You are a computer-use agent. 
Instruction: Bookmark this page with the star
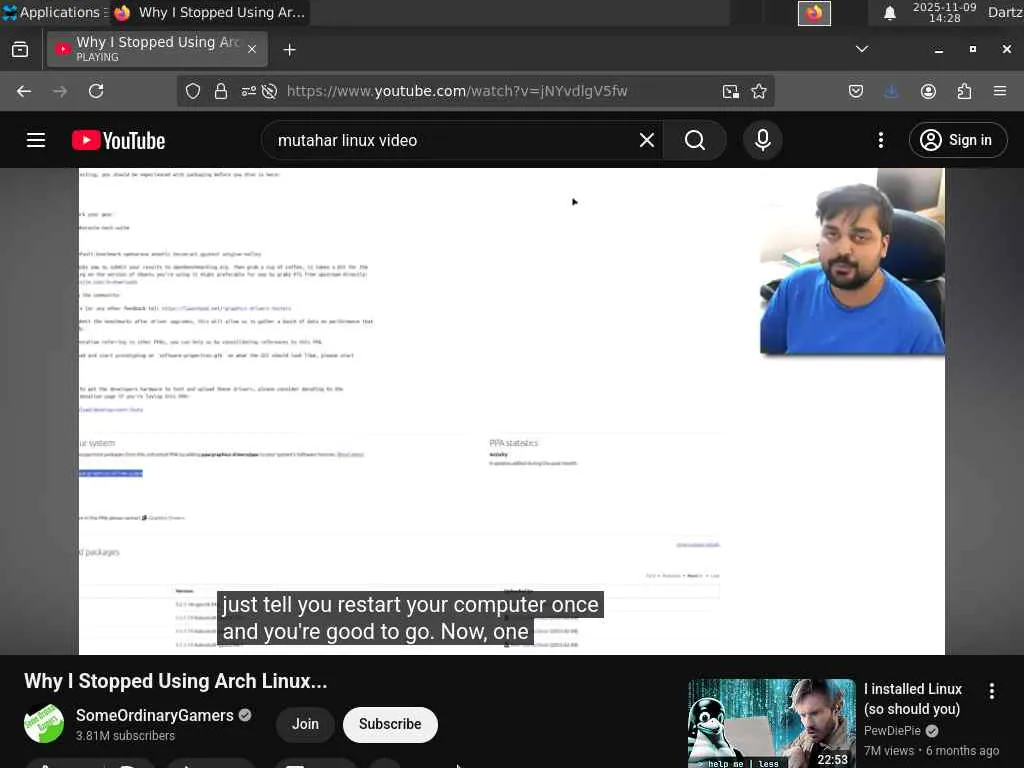pos(759,91)
